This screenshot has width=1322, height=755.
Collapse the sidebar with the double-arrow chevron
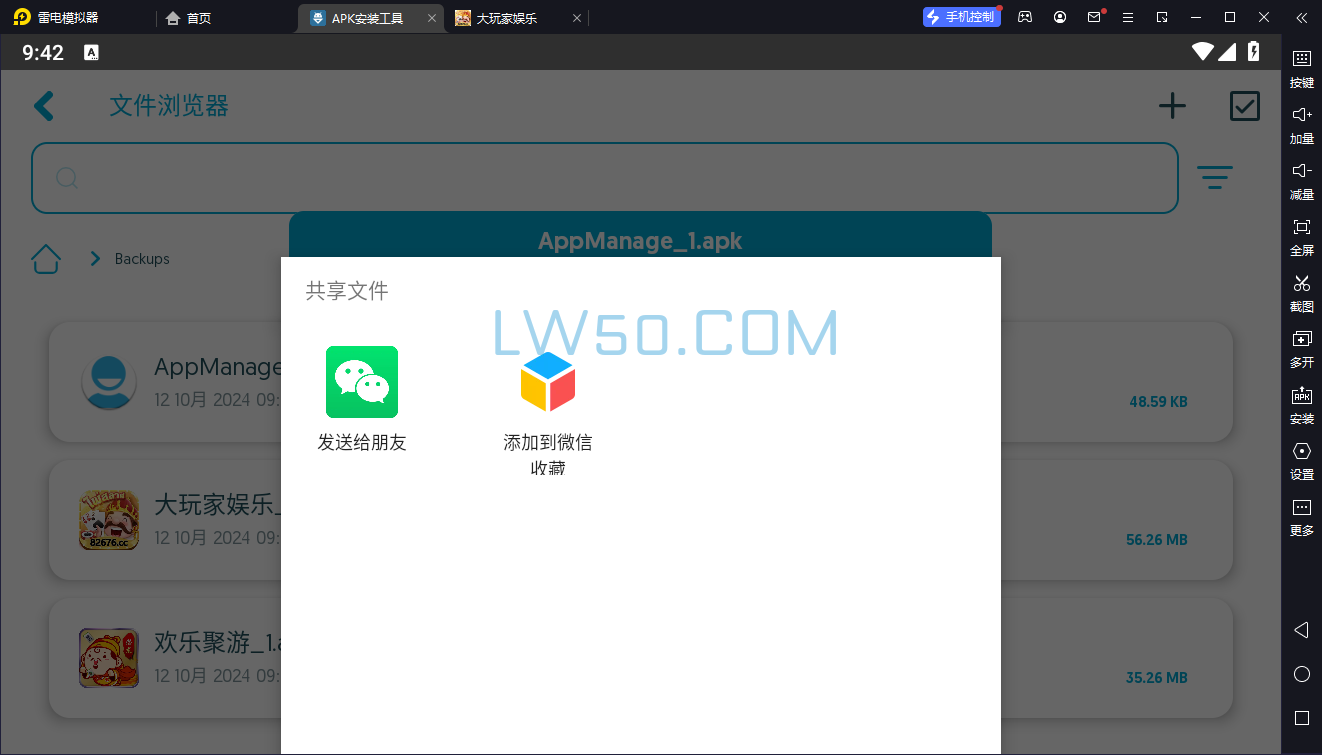(1301, 17)
